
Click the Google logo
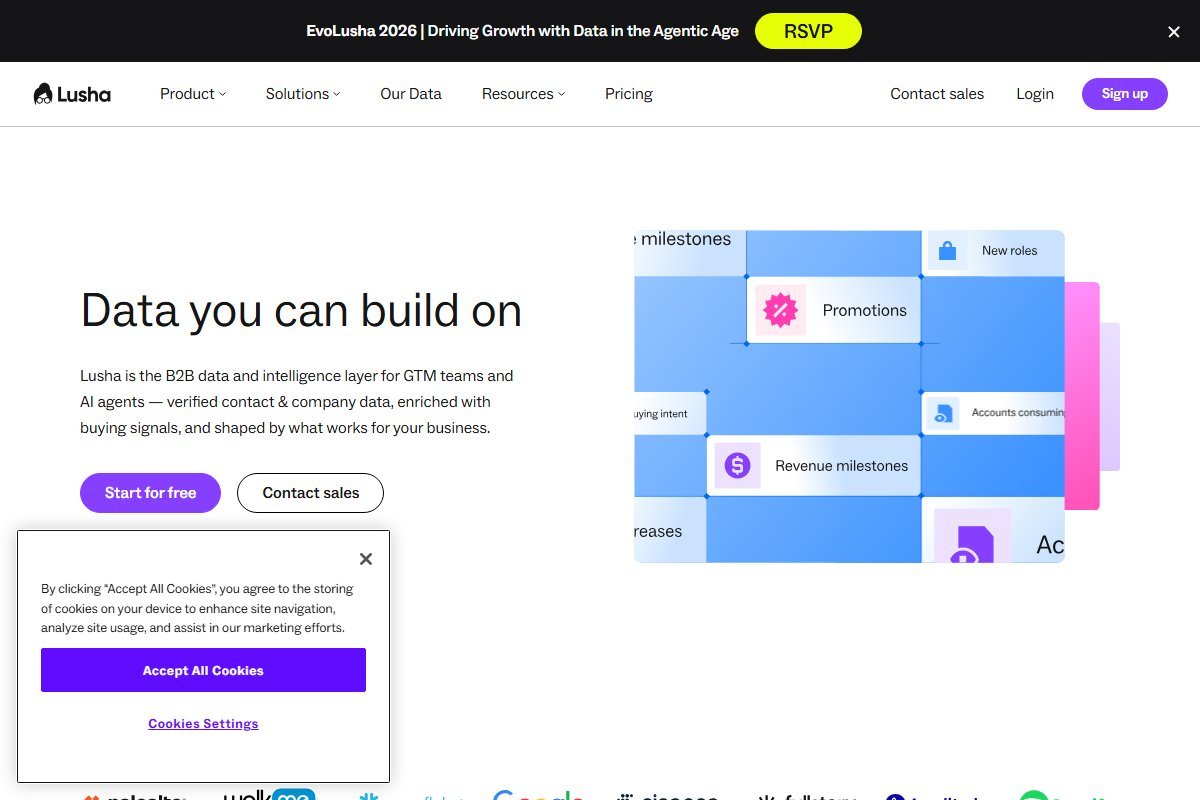[538, 795]
